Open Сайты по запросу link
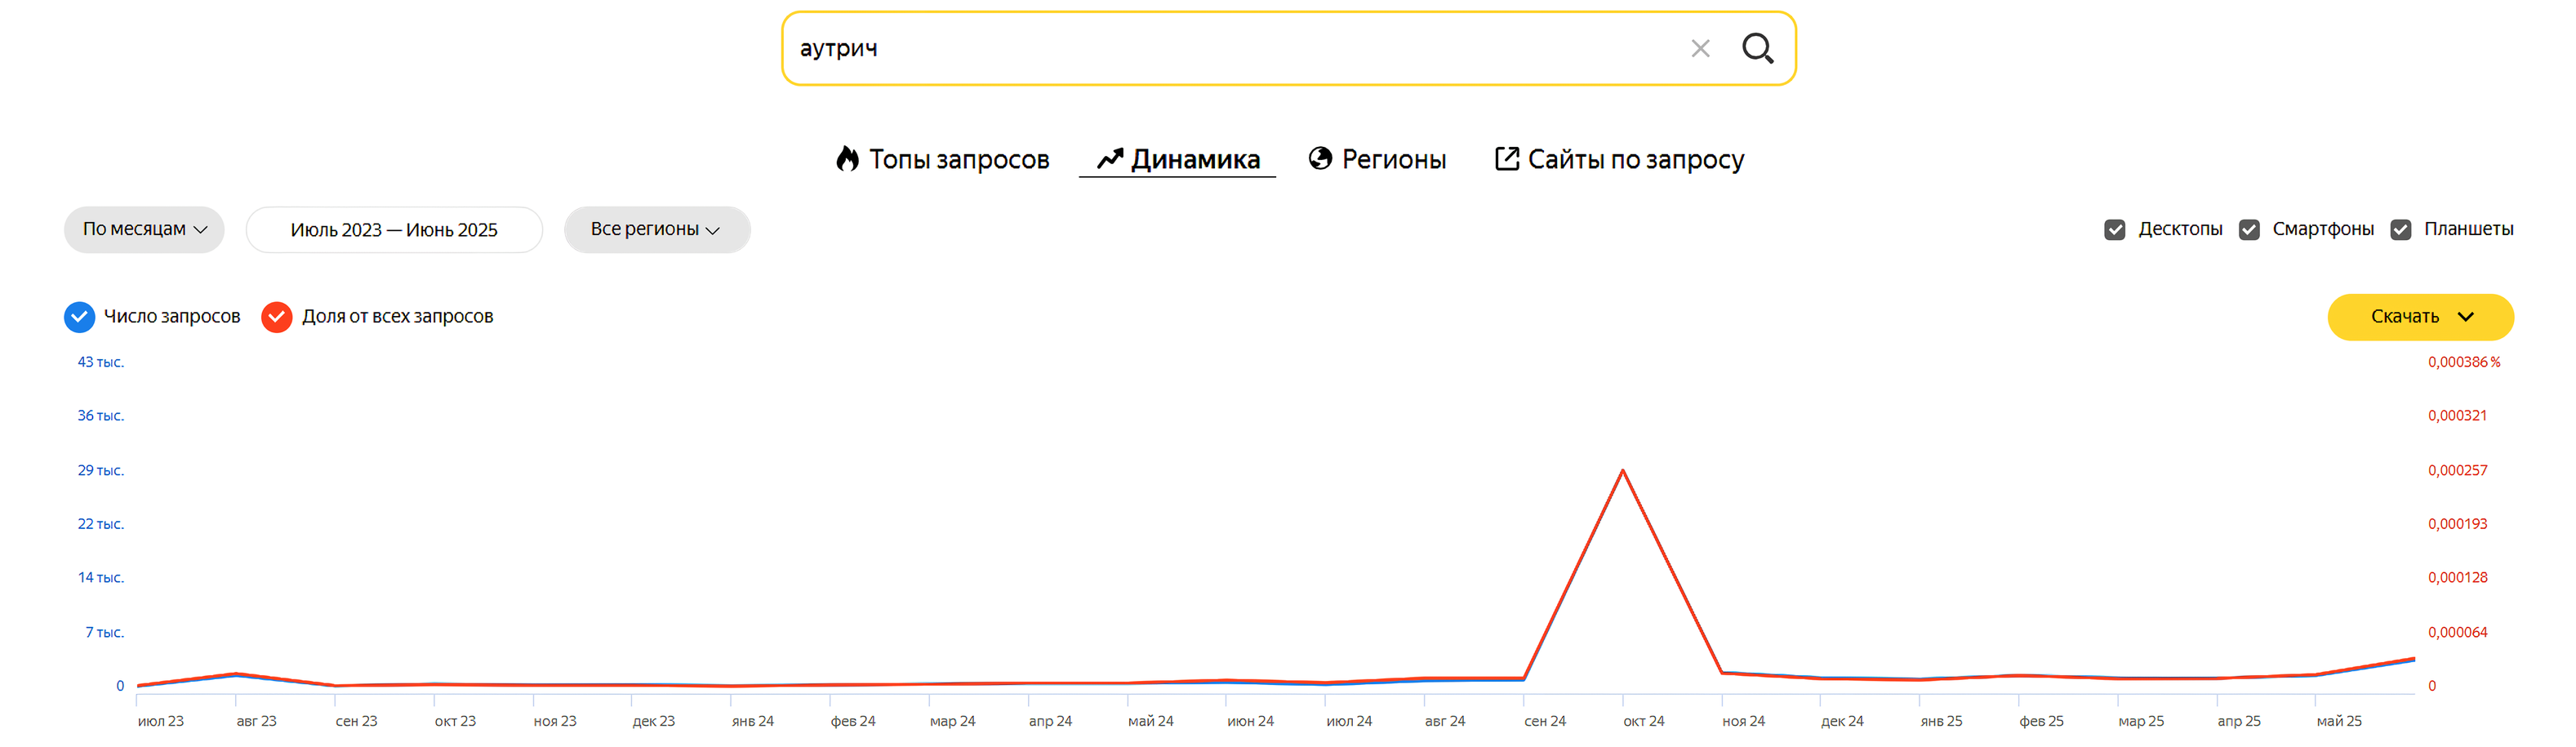Viewport: 2576px width, 747px height. pyautogui.click(x=1635, y=159)
